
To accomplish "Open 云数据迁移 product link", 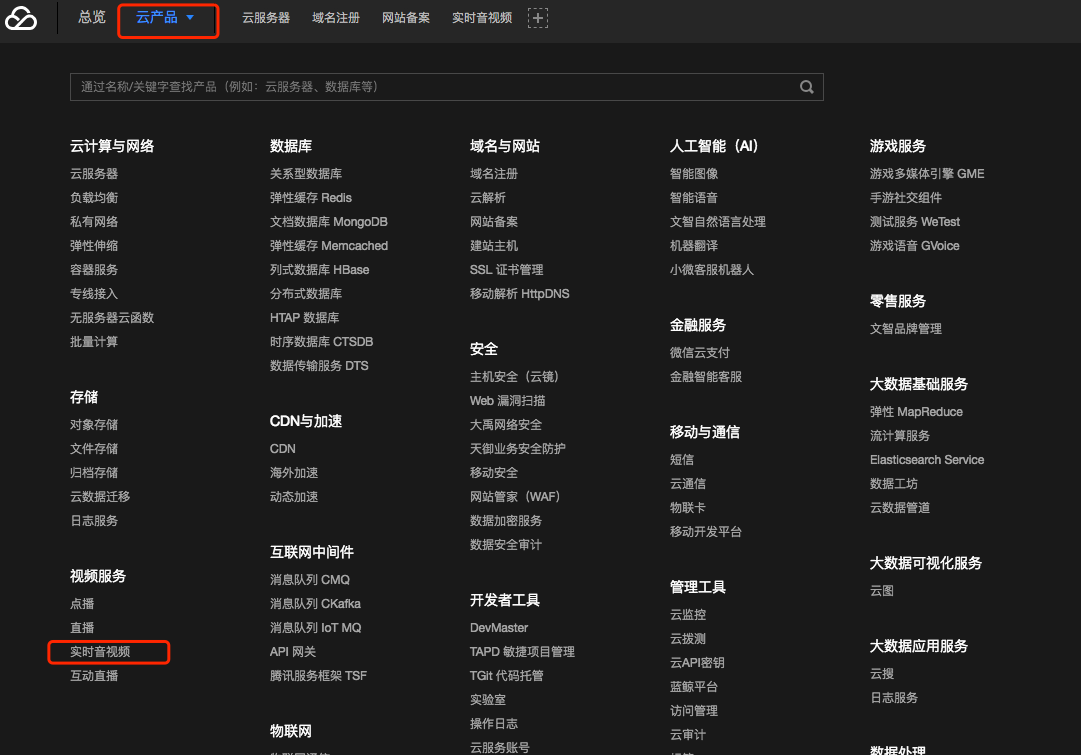I will point(100,496).
